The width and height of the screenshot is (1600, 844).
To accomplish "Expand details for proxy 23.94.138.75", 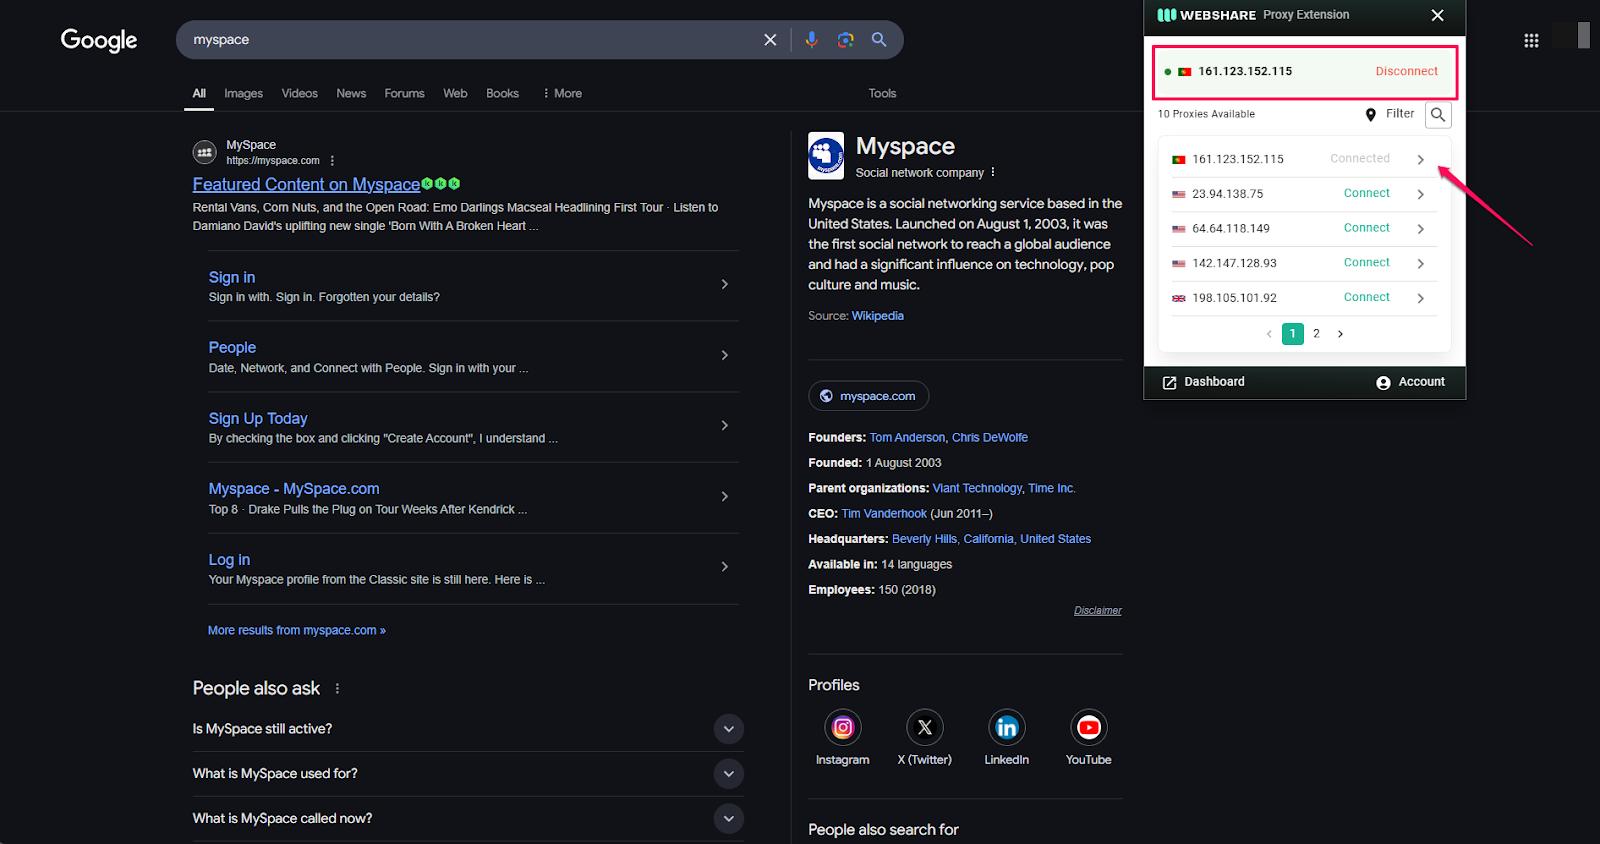I will pyautogui.click(x=1420, y=194).
